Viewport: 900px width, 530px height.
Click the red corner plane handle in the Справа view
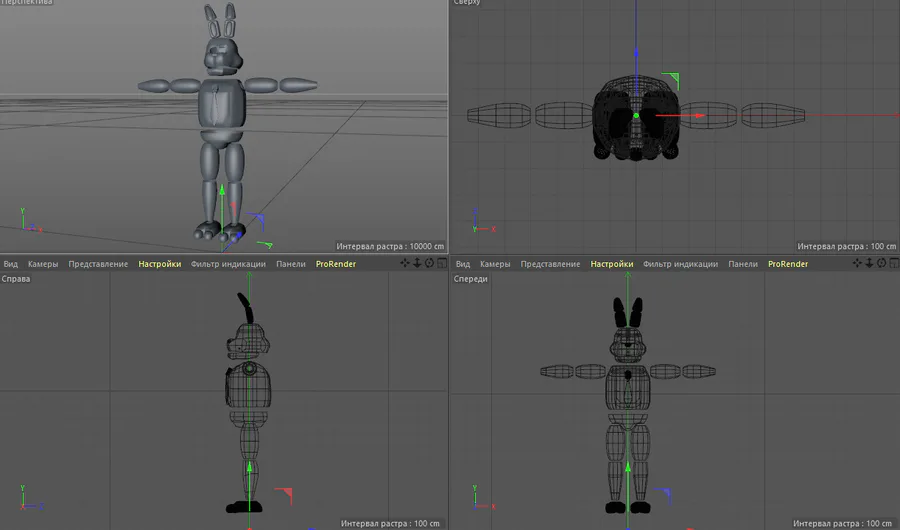(x=285, y=495)
